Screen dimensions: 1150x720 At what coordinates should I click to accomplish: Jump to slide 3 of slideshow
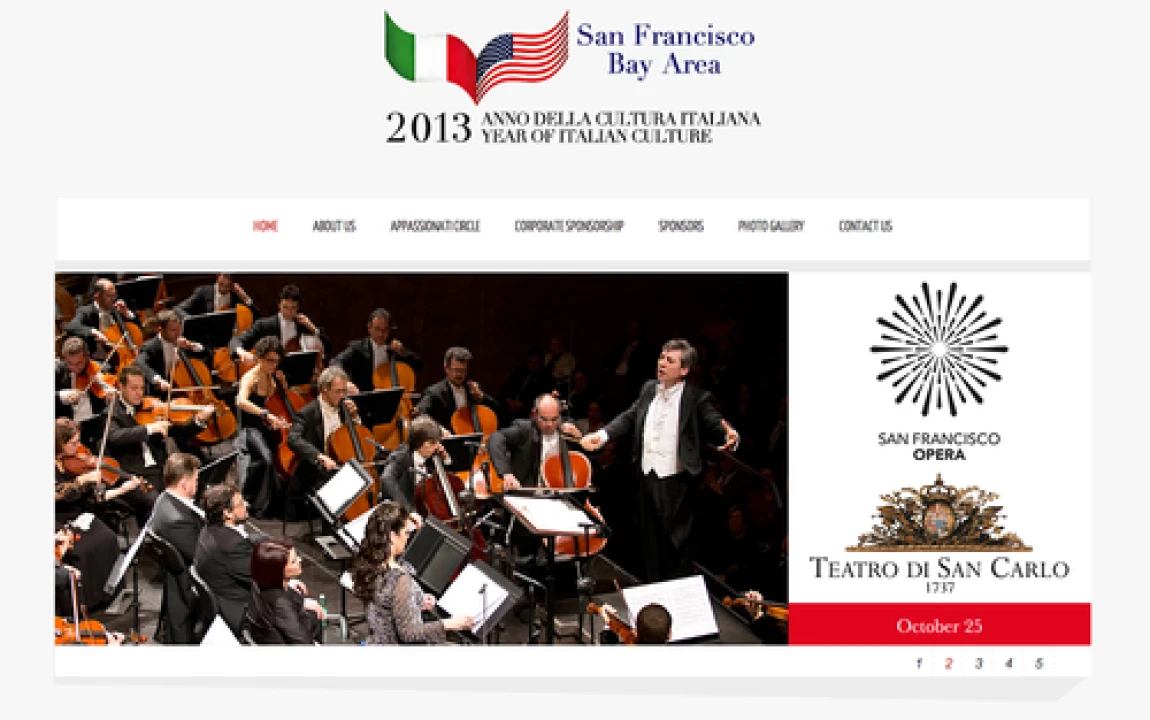click(978, 664)
